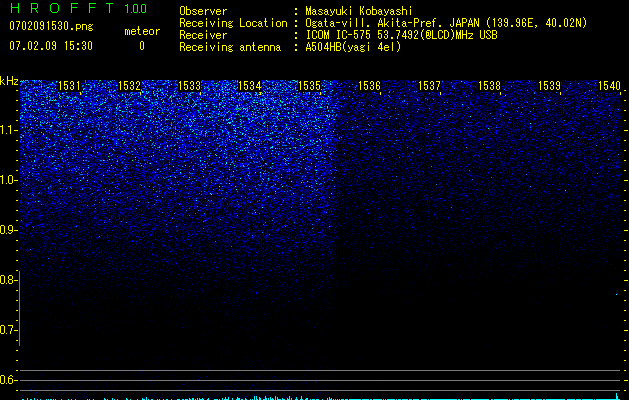Viewport: 629px width, 400px height.
Task: Click the date stamp 07.02.09 15:30
Action: 51,46
